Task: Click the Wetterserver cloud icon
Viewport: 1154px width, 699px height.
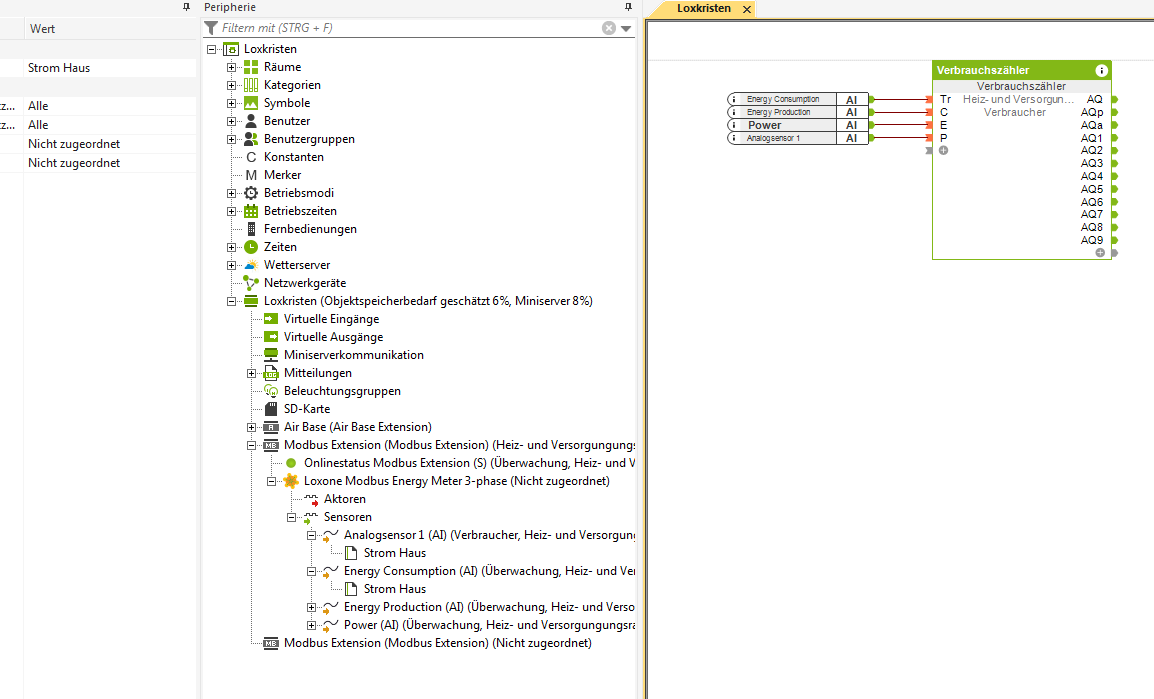Action: (x=251, y=265)
